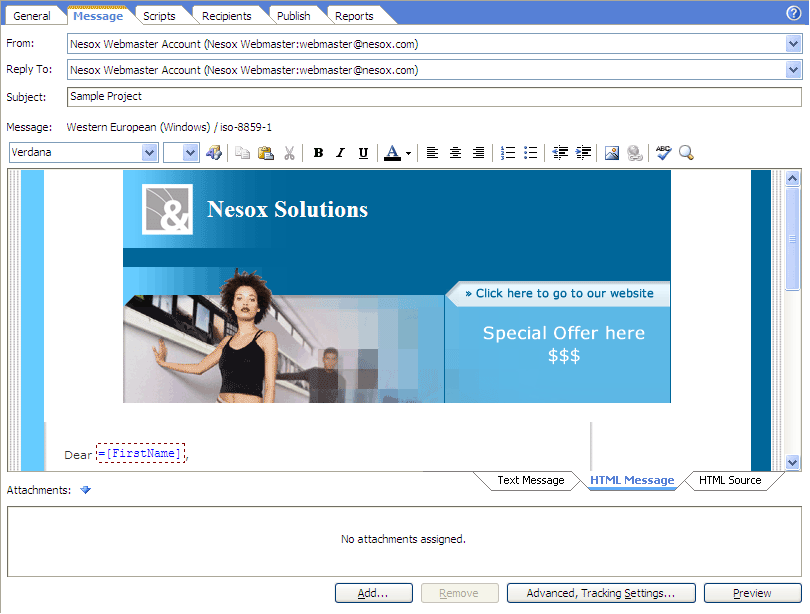Select the HTML Message view tab

point(632,480)
